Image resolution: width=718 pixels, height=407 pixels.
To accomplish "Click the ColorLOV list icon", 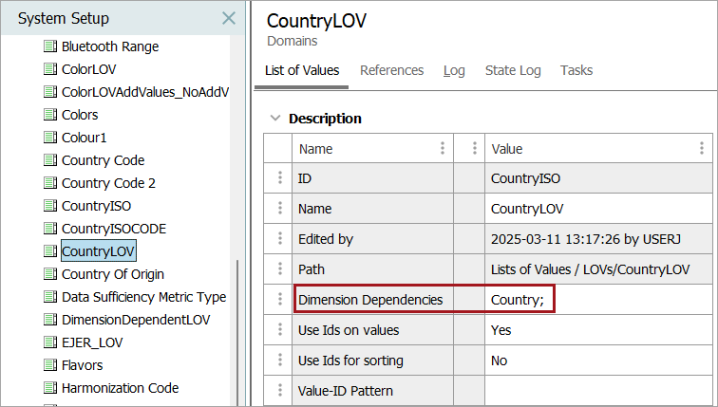I will pyautogui.click(x=50, y=69).
